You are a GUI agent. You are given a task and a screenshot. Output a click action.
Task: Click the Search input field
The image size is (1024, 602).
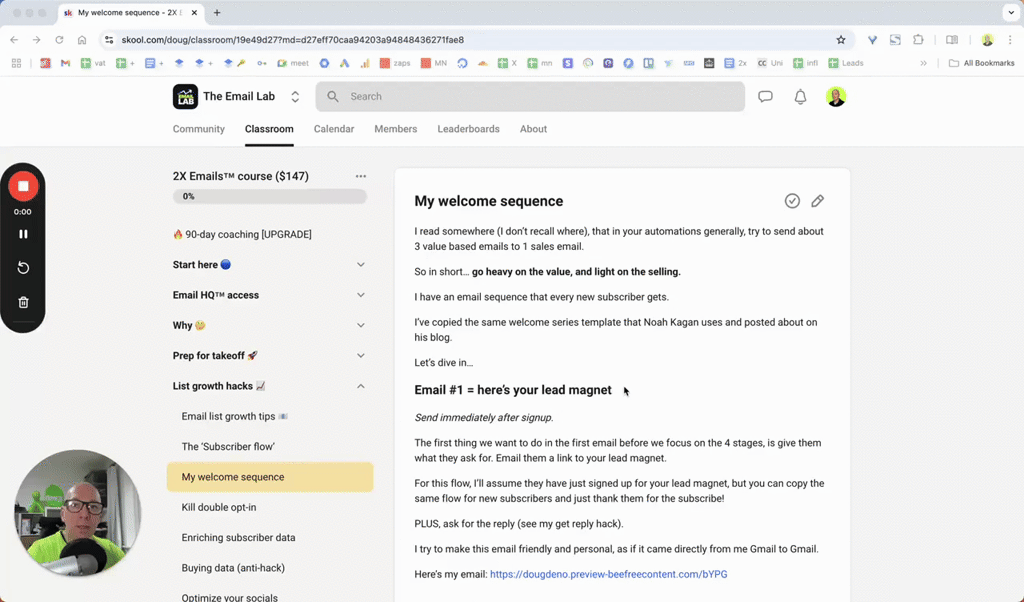click(540, 97)
